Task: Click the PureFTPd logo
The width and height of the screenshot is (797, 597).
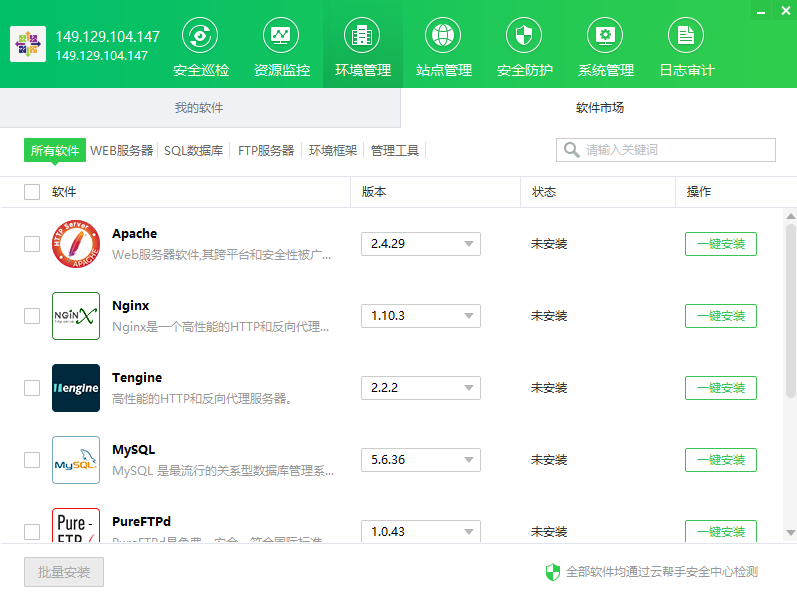Action: click(76, 525)
